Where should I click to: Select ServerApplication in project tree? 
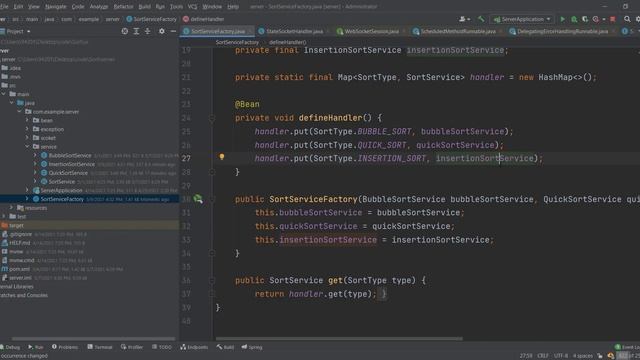click(61, 190)
